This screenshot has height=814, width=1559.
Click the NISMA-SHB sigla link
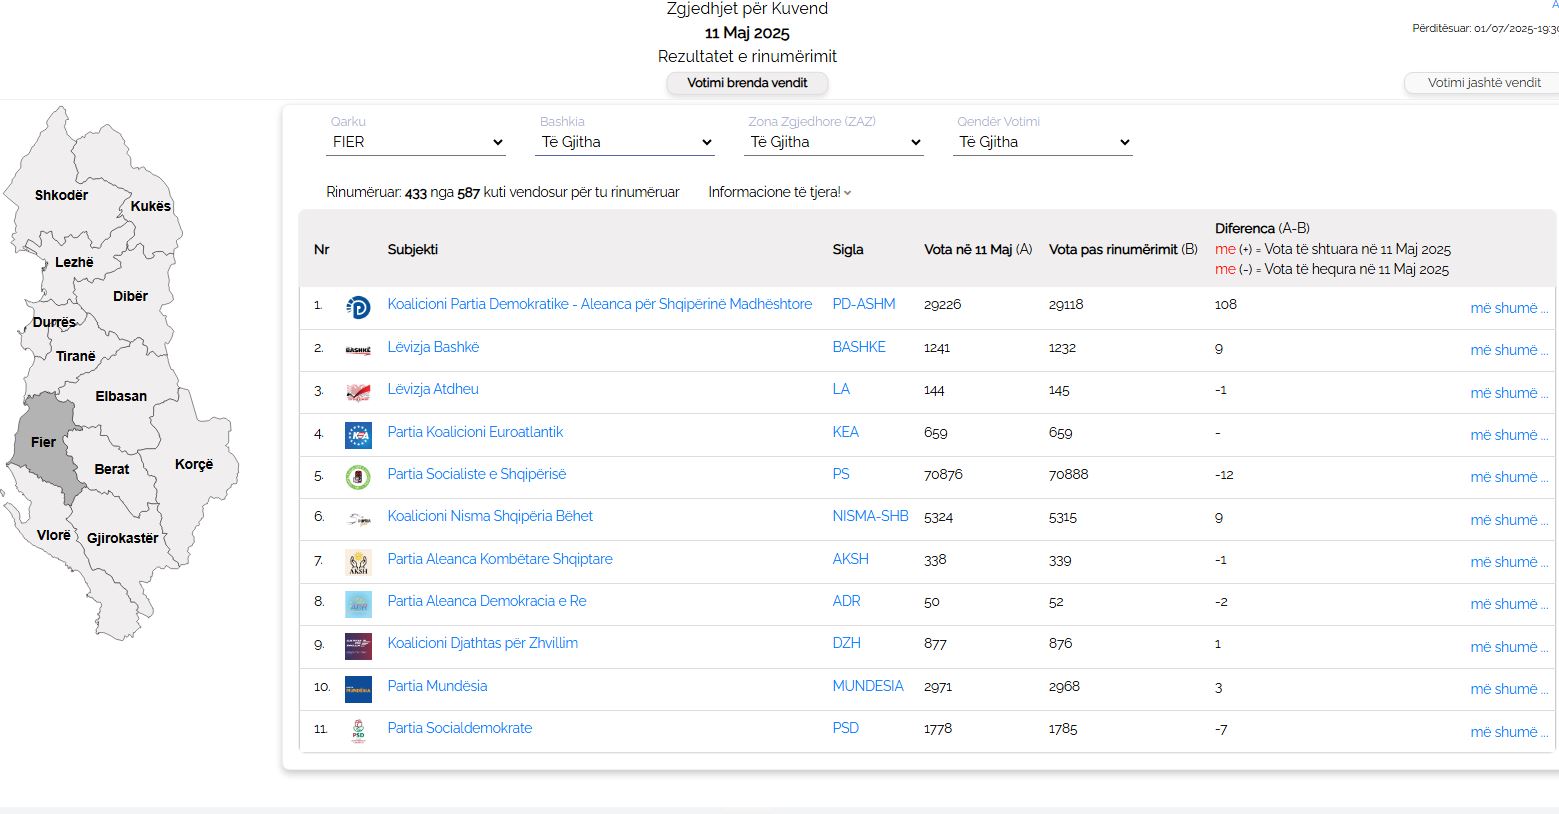tap(870, 516)
